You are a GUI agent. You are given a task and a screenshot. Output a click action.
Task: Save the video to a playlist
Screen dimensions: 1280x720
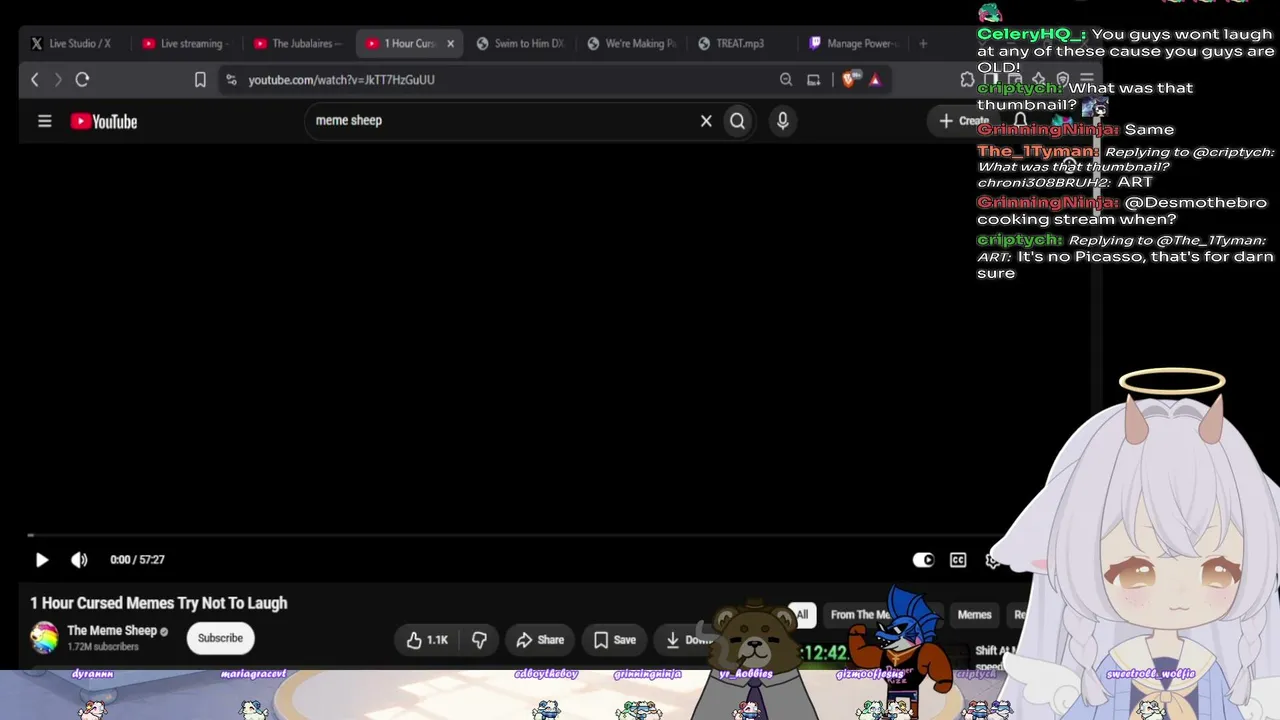pos(614,640)
